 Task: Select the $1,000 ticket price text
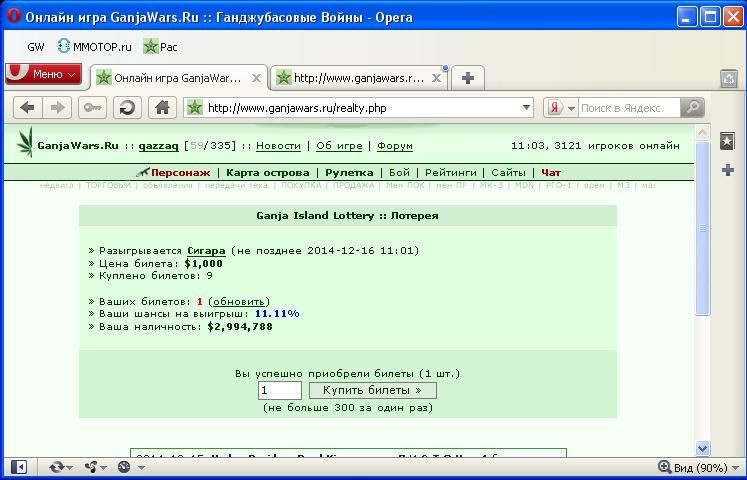(203, 263)
